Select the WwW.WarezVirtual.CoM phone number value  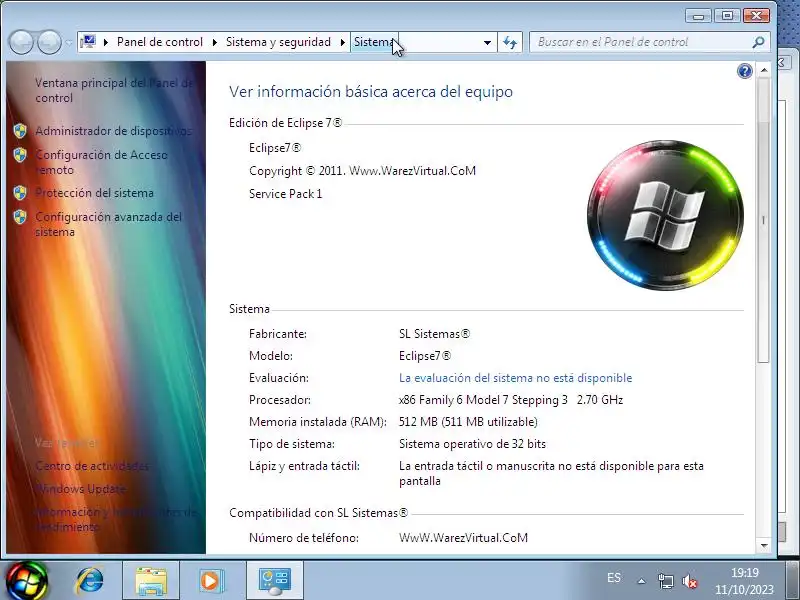[x=463, y=538]
